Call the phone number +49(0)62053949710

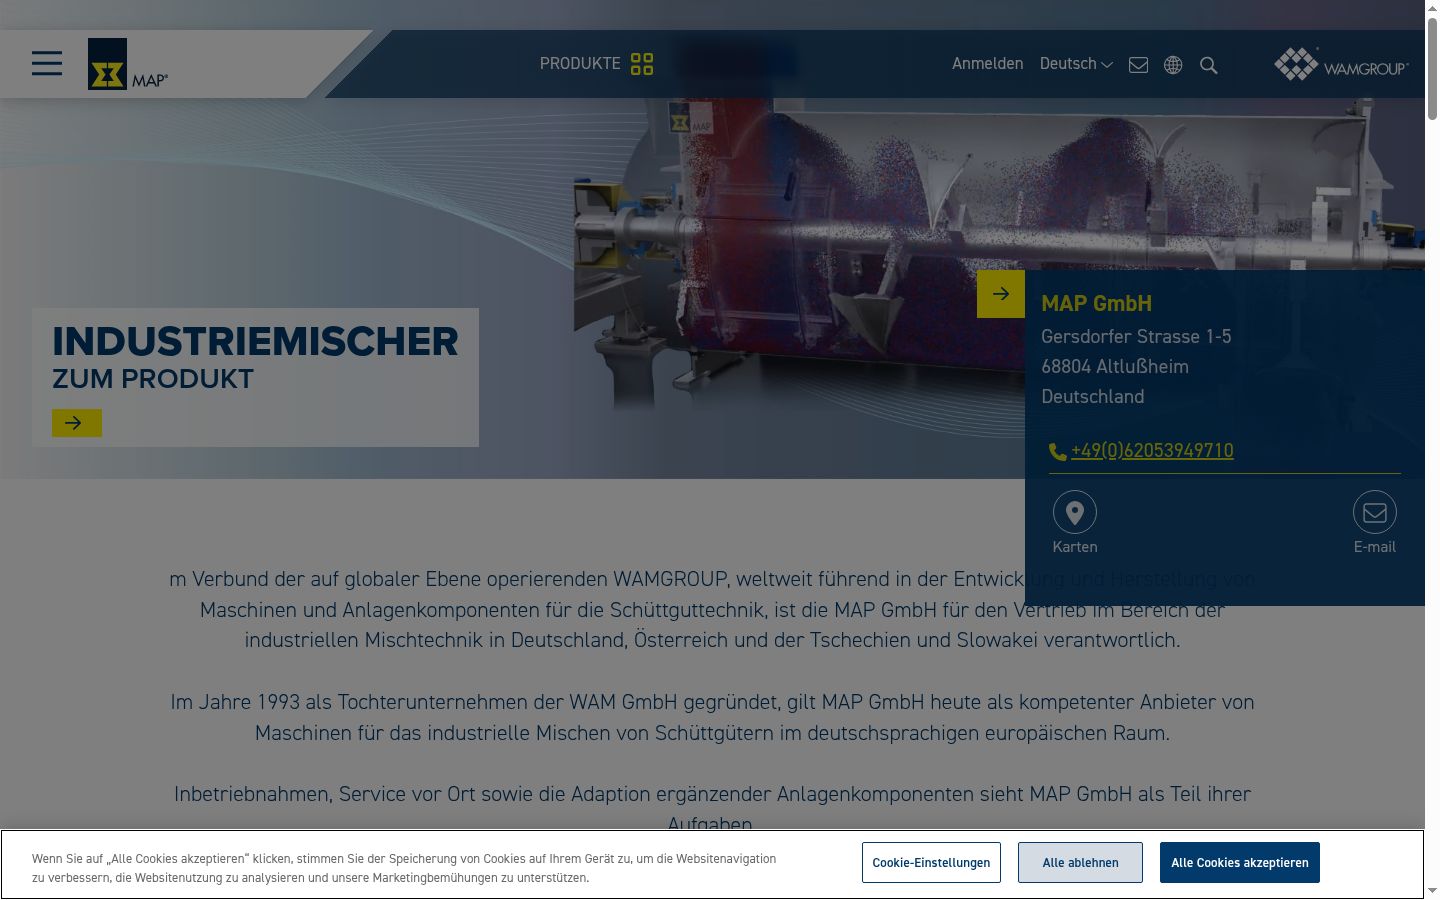[x=1152, y=451]
